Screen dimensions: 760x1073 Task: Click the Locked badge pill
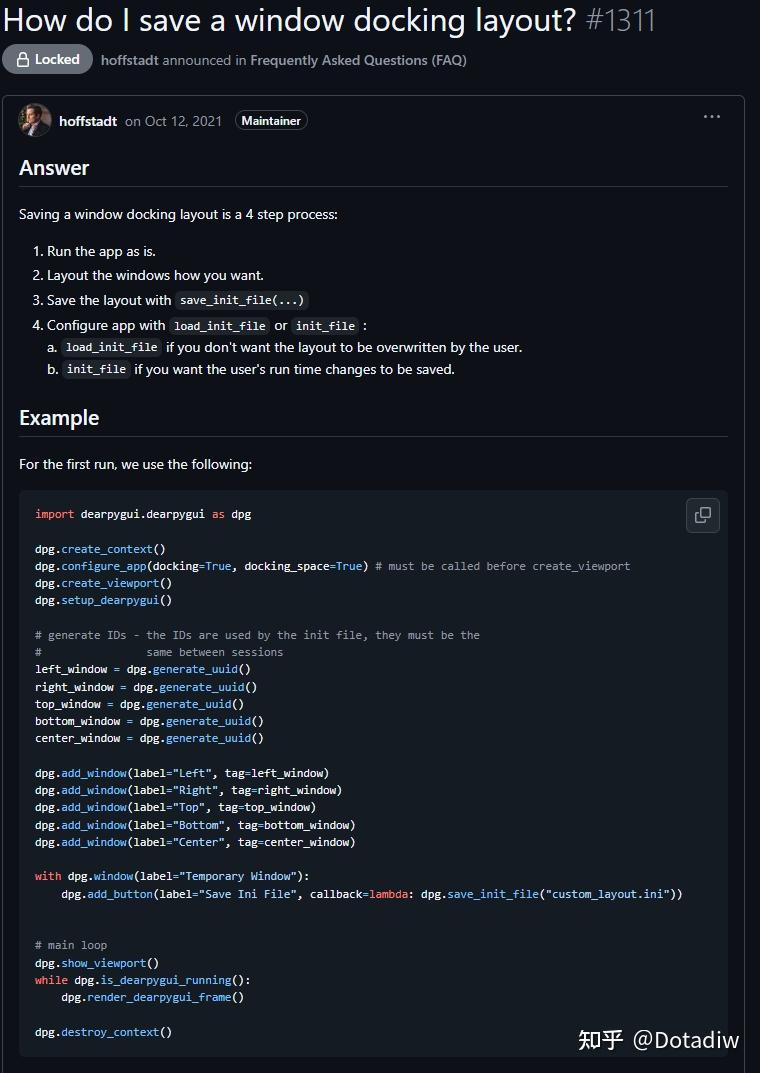pos(47,59)
